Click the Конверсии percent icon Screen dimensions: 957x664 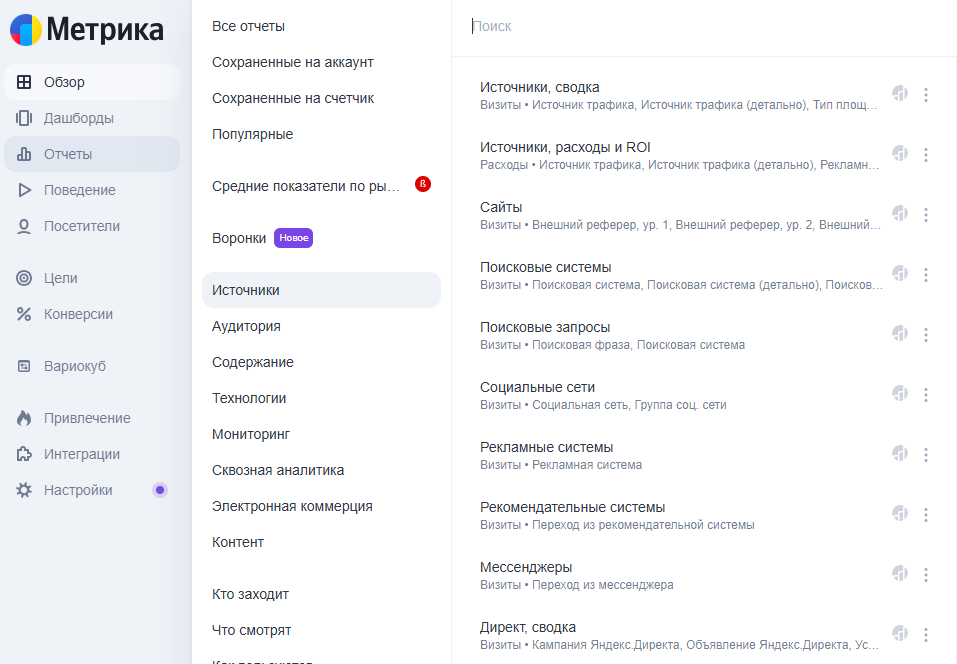click(24, 314)
